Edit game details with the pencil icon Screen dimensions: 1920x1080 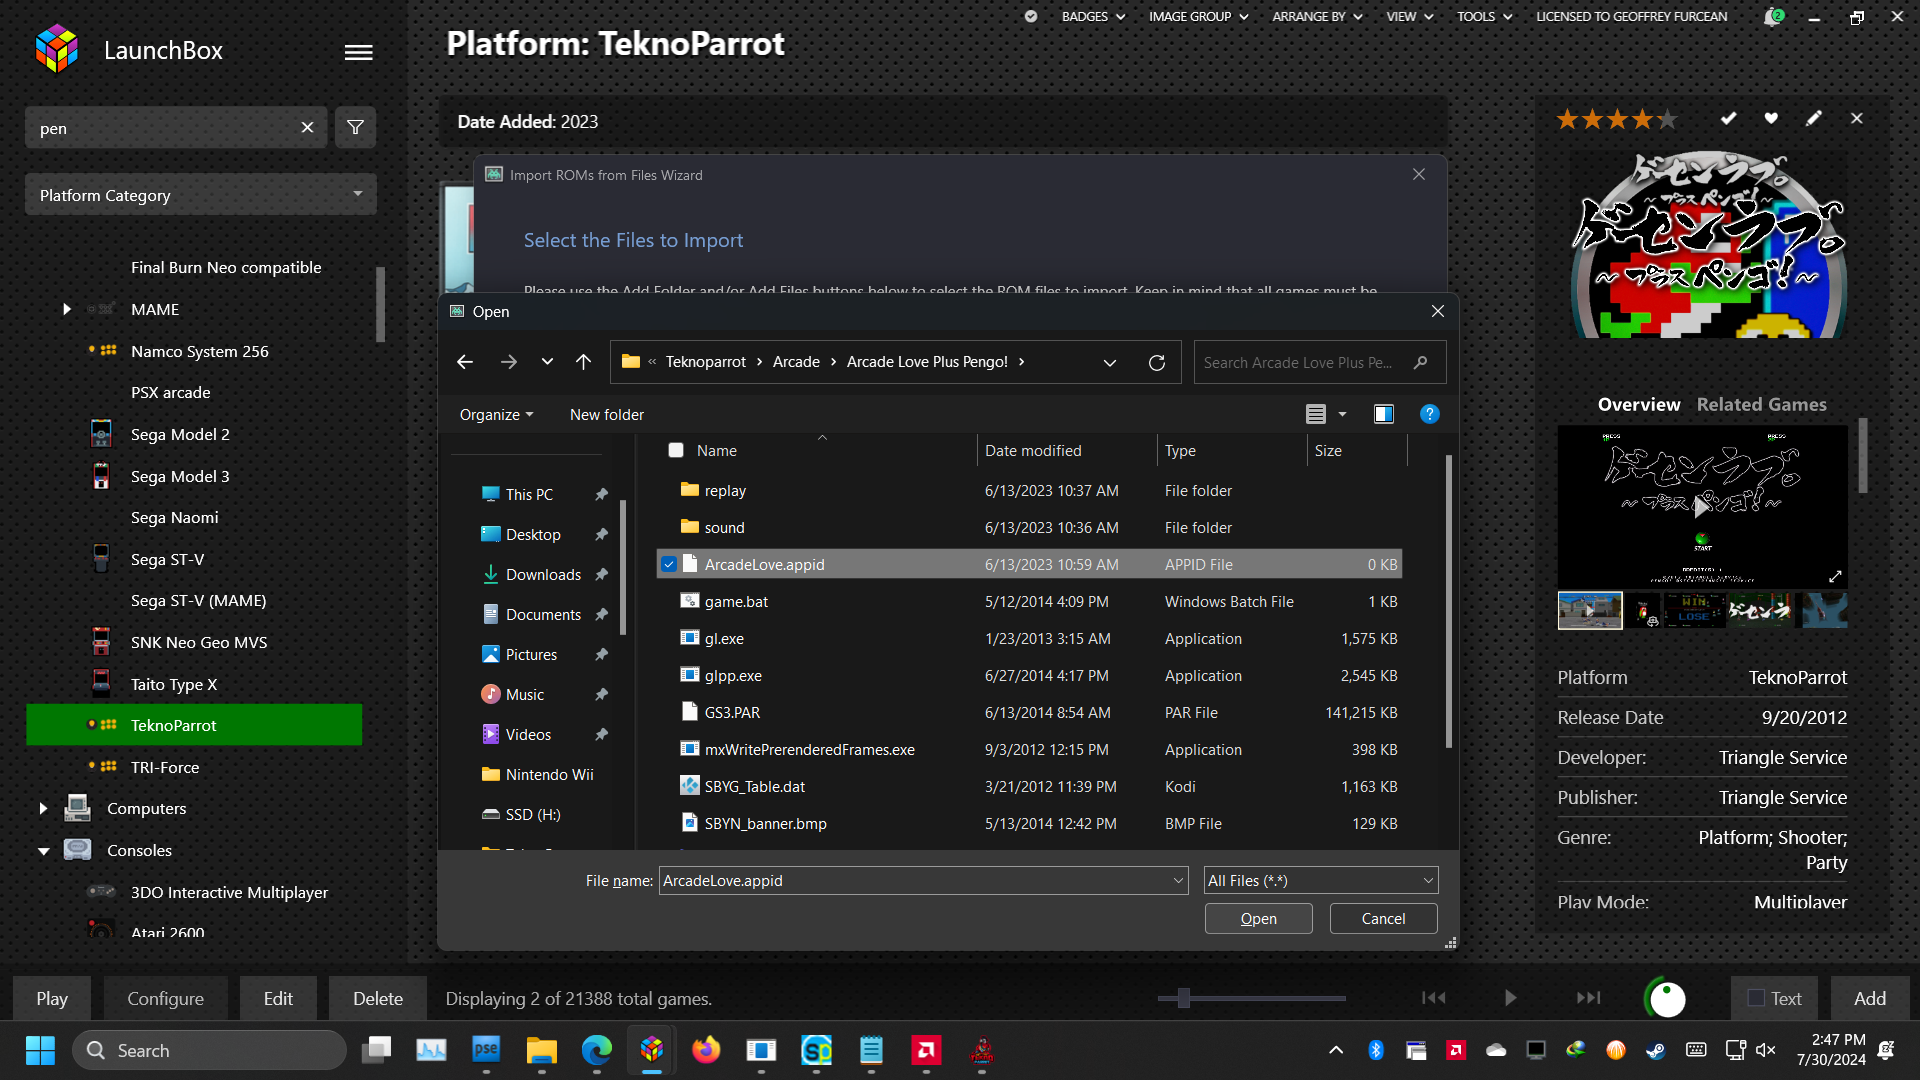(1814, 118)
